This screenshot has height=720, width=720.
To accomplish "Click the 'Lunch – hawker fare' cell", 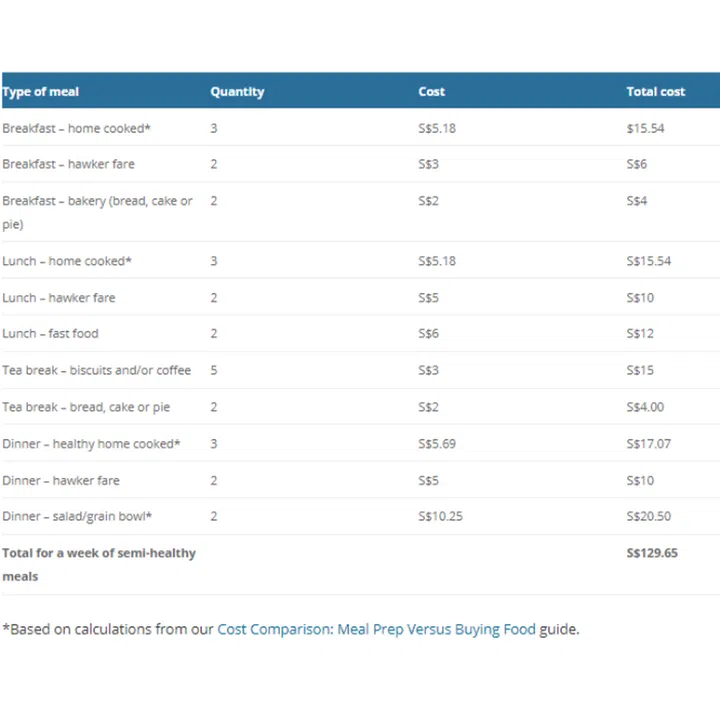I will click(x=59, y=298).
